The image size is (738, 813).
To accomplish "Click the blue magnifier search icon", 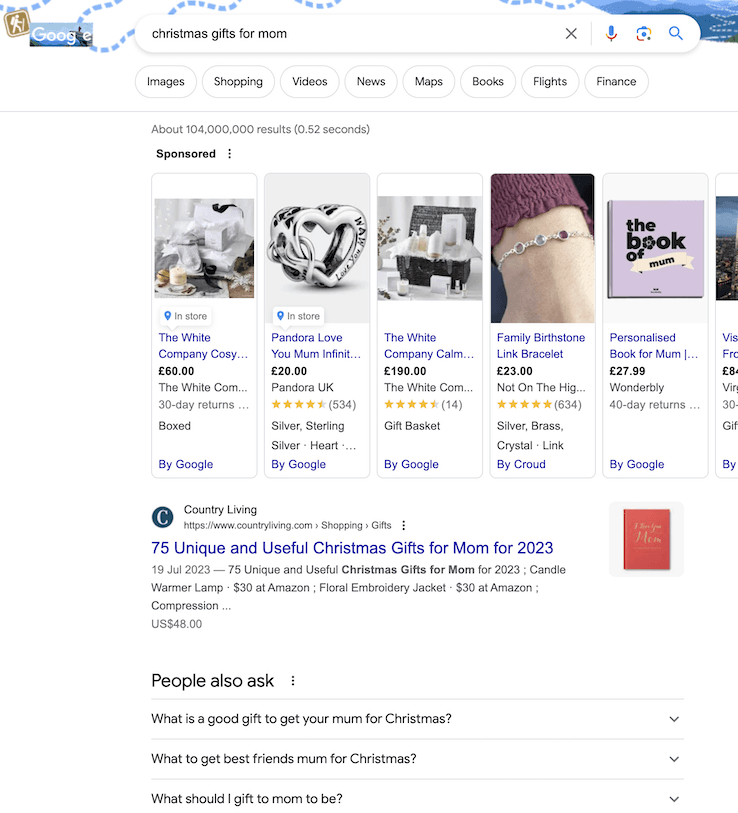I will click(676, 34).
